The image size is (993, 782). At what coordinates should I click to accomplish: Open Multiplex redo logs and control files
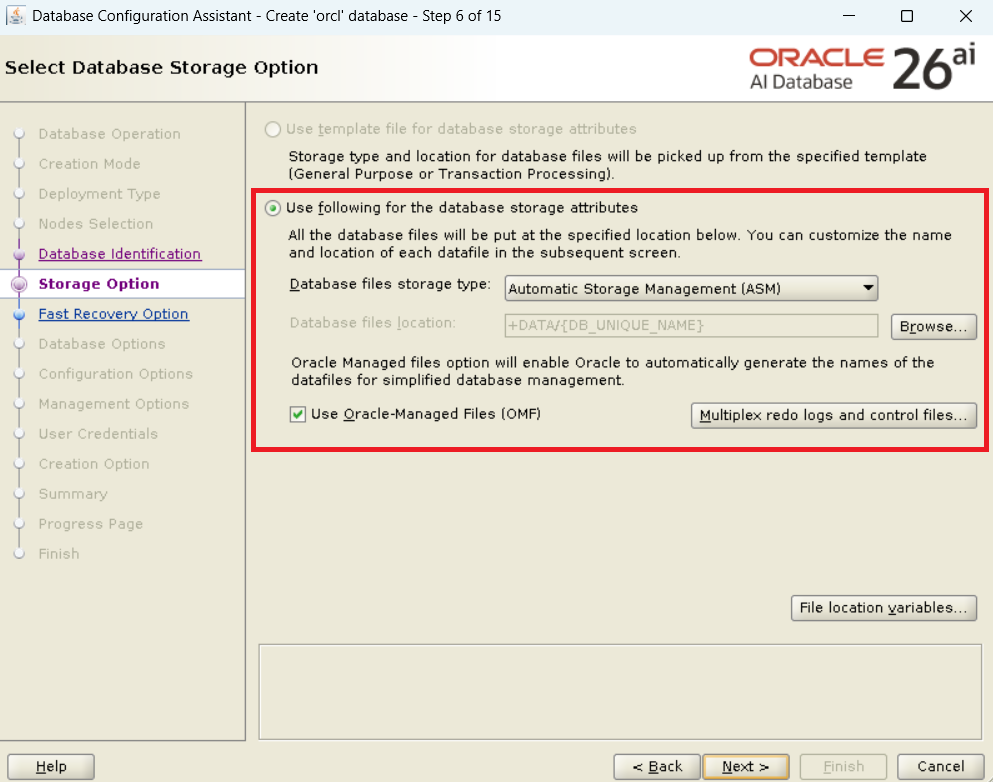[x=834, y=415]
